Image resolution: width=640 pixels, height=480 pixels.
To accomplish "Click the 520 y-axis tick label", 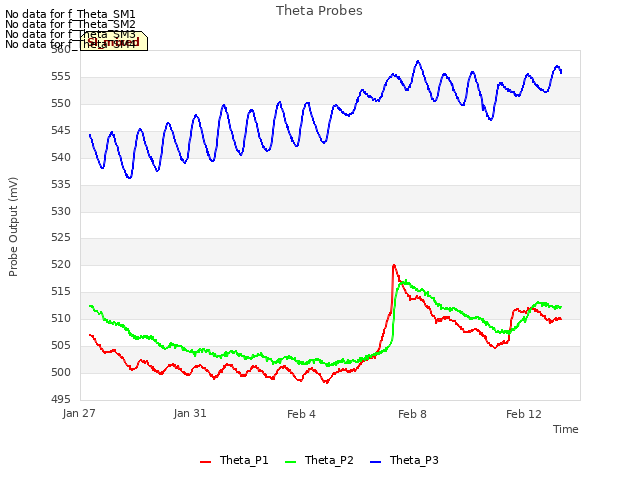I will point(61,264).
